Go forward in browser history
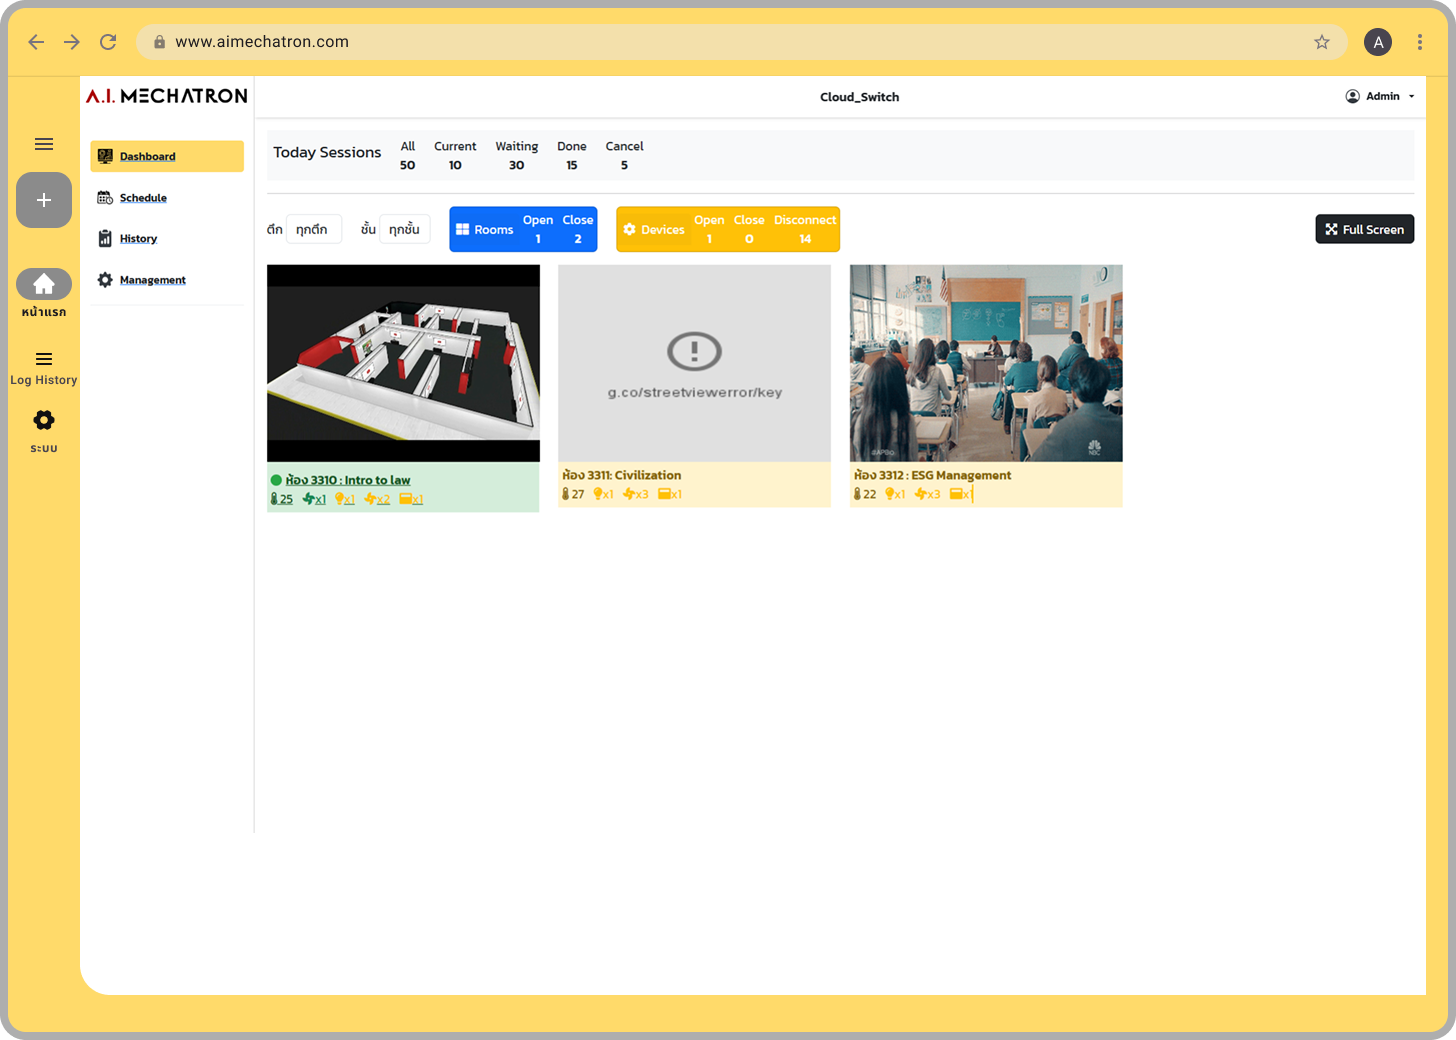Image resolution: width=1456 pixels, height=1040 pixels. point(72,42)
